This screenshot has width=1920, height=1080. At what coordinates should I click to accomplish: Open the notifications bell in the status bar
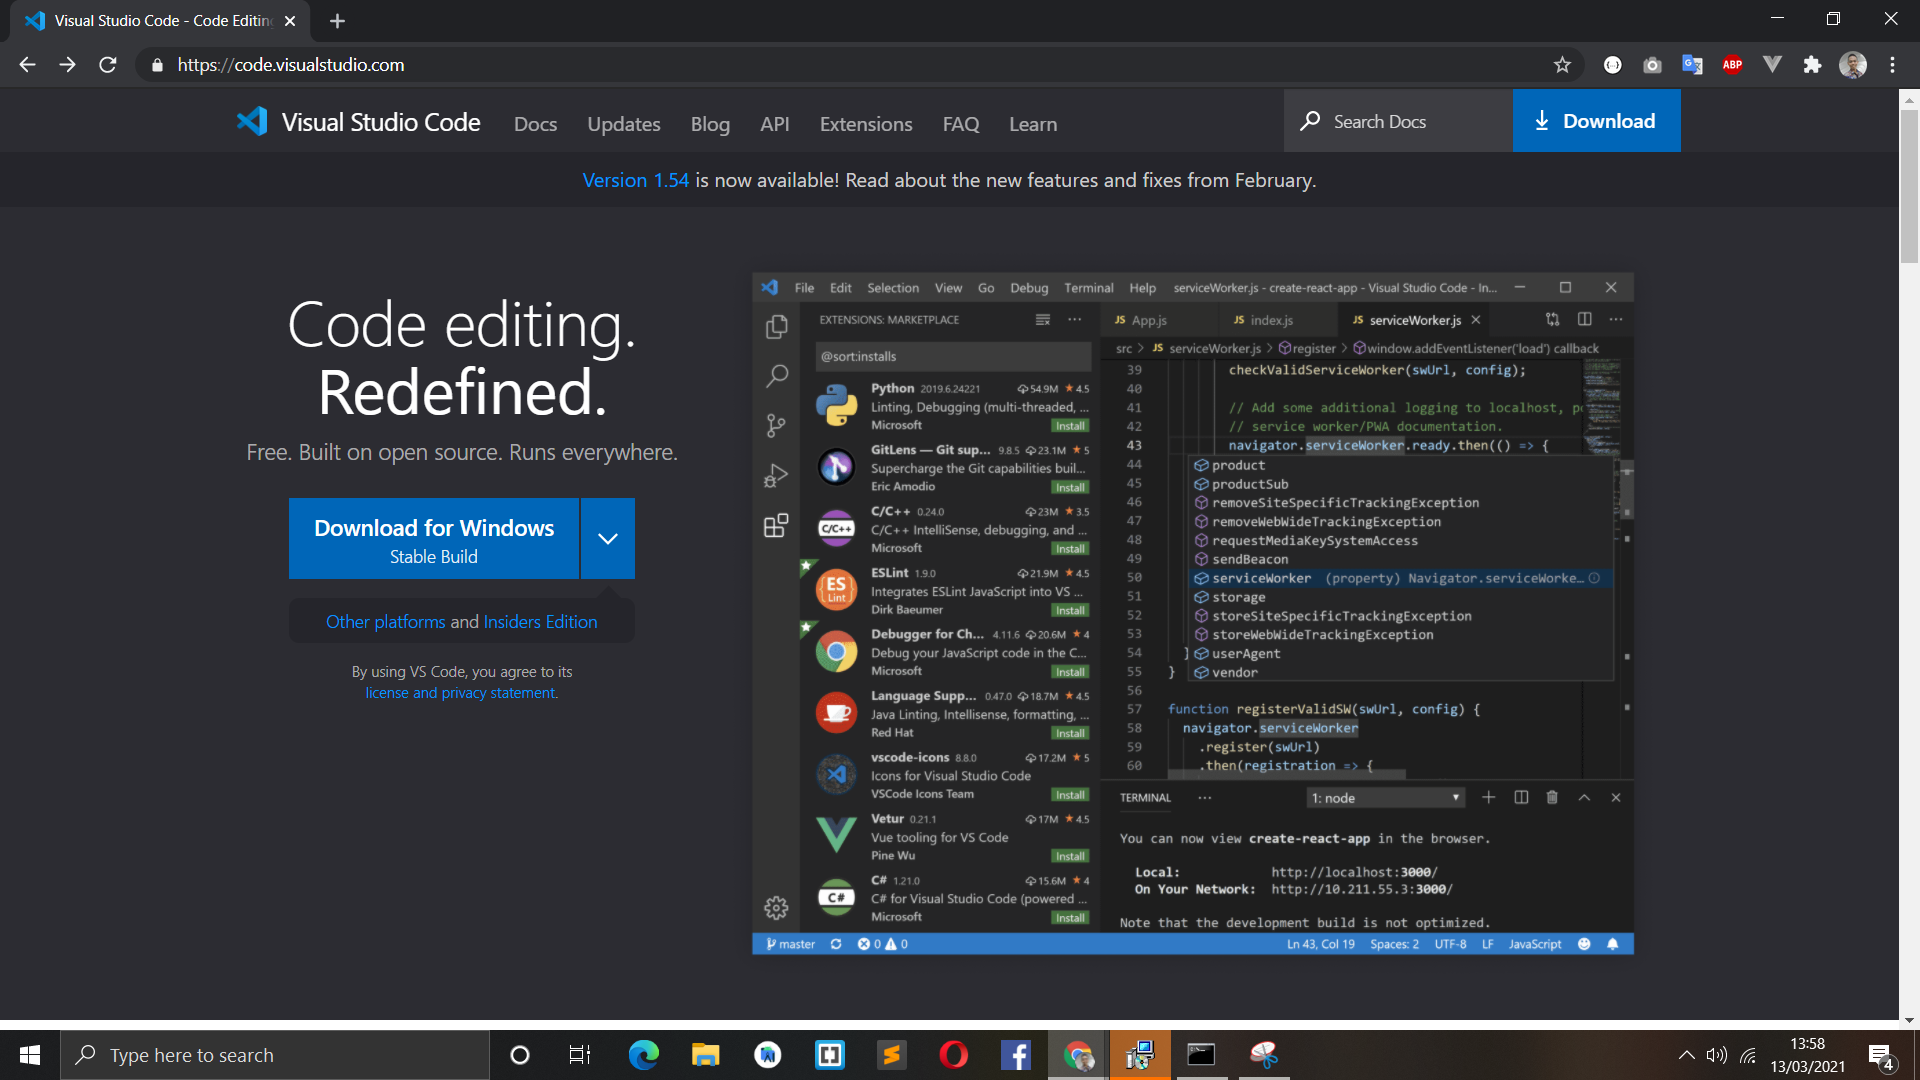[1612, 943]
